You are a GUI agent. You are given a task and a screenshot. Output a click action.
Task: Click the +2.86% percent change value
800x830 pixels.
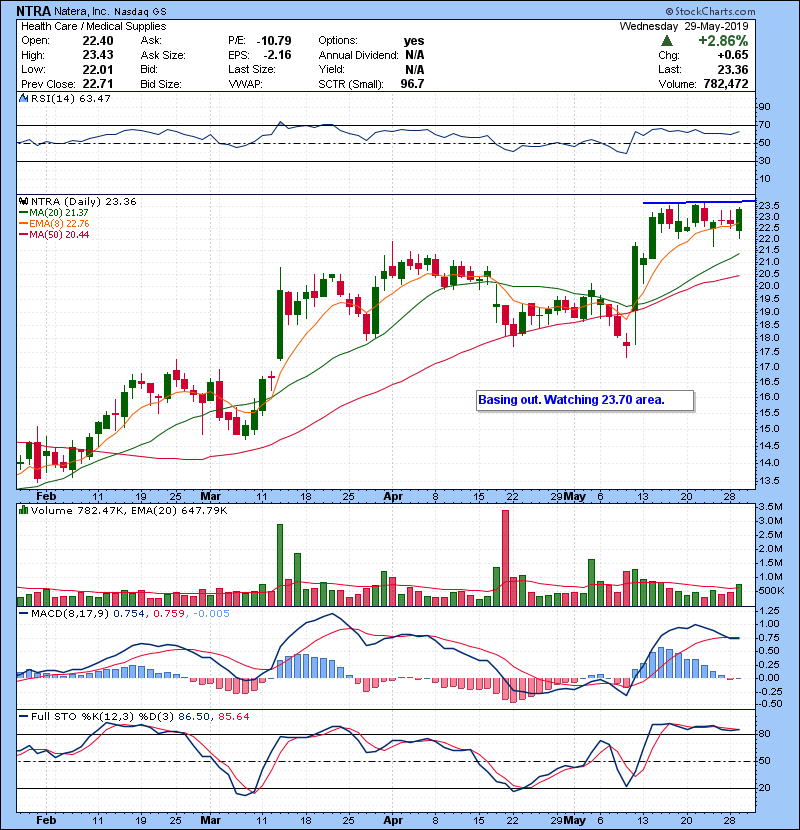pyautogui.click(x=723, y=41)
